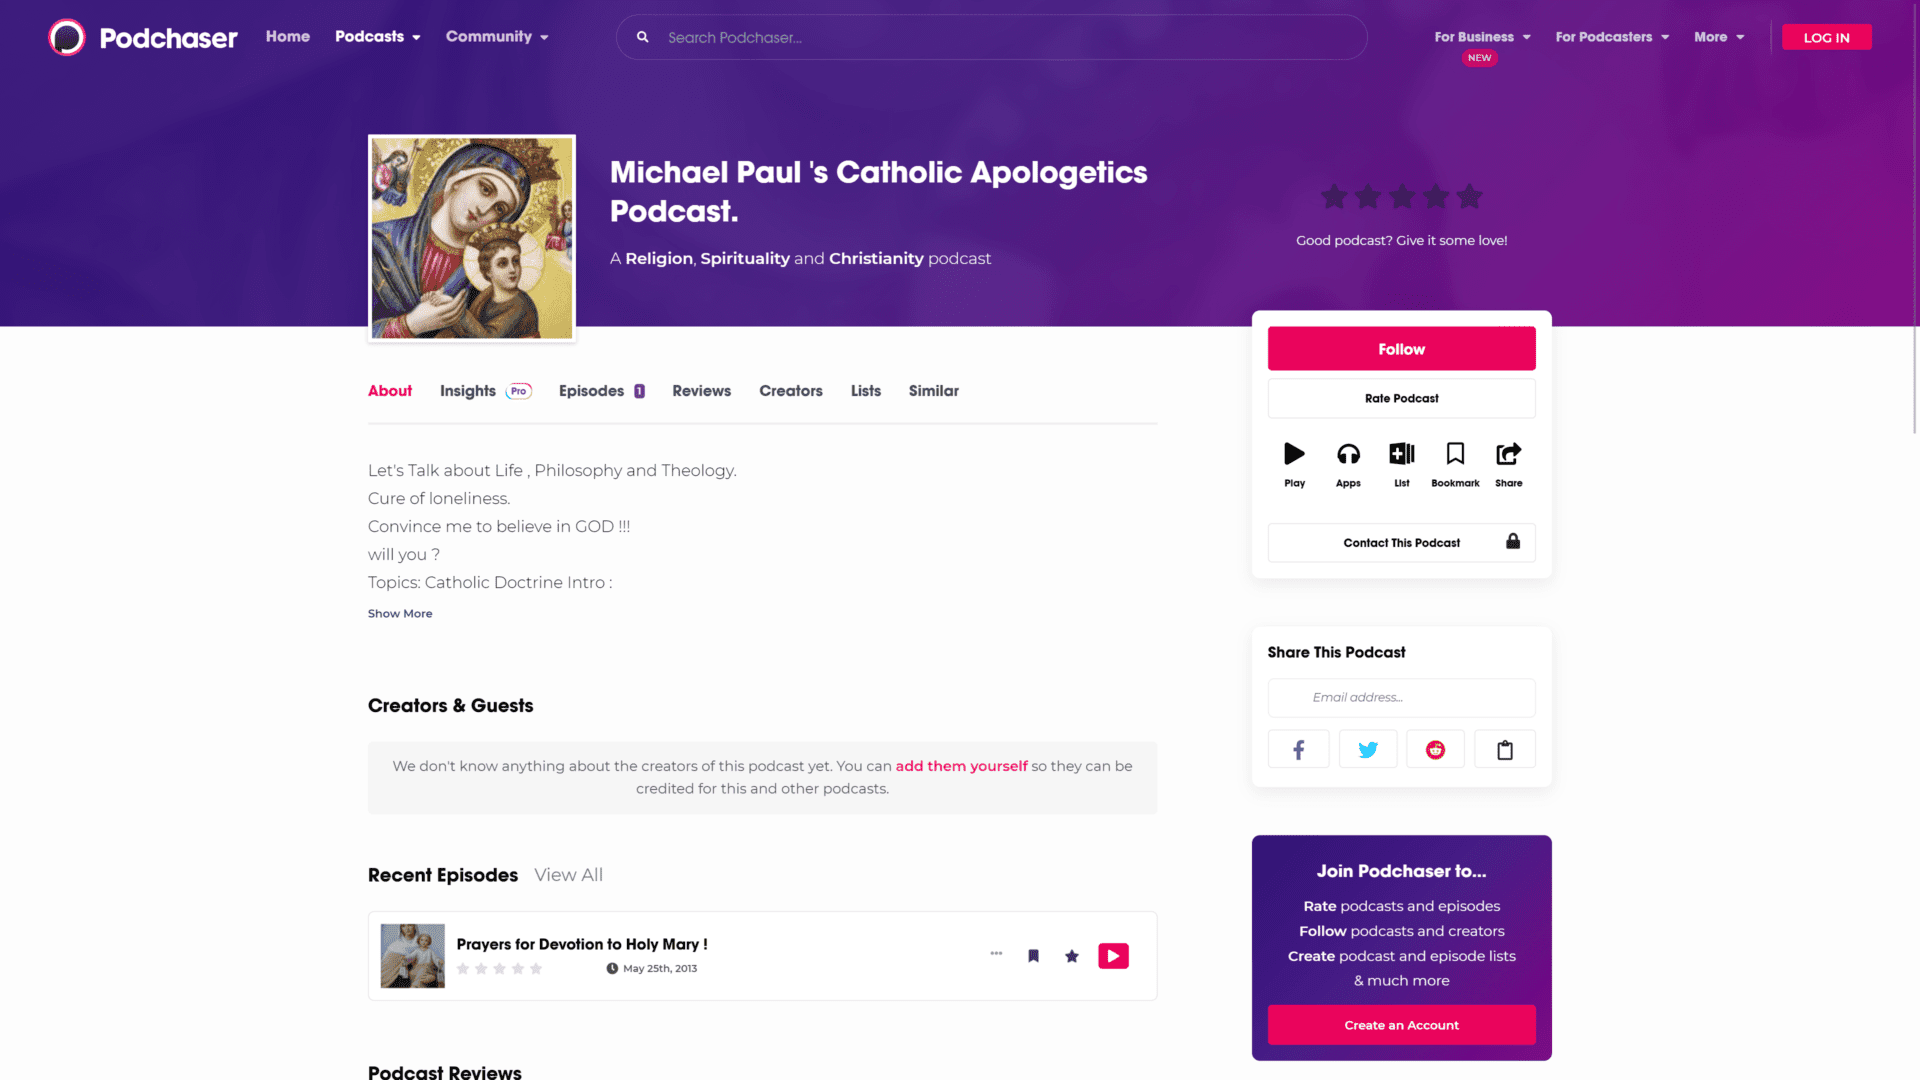Click the Create an Account button
Viewport: 1920px width, 1080px height.
(1400, 1025)
